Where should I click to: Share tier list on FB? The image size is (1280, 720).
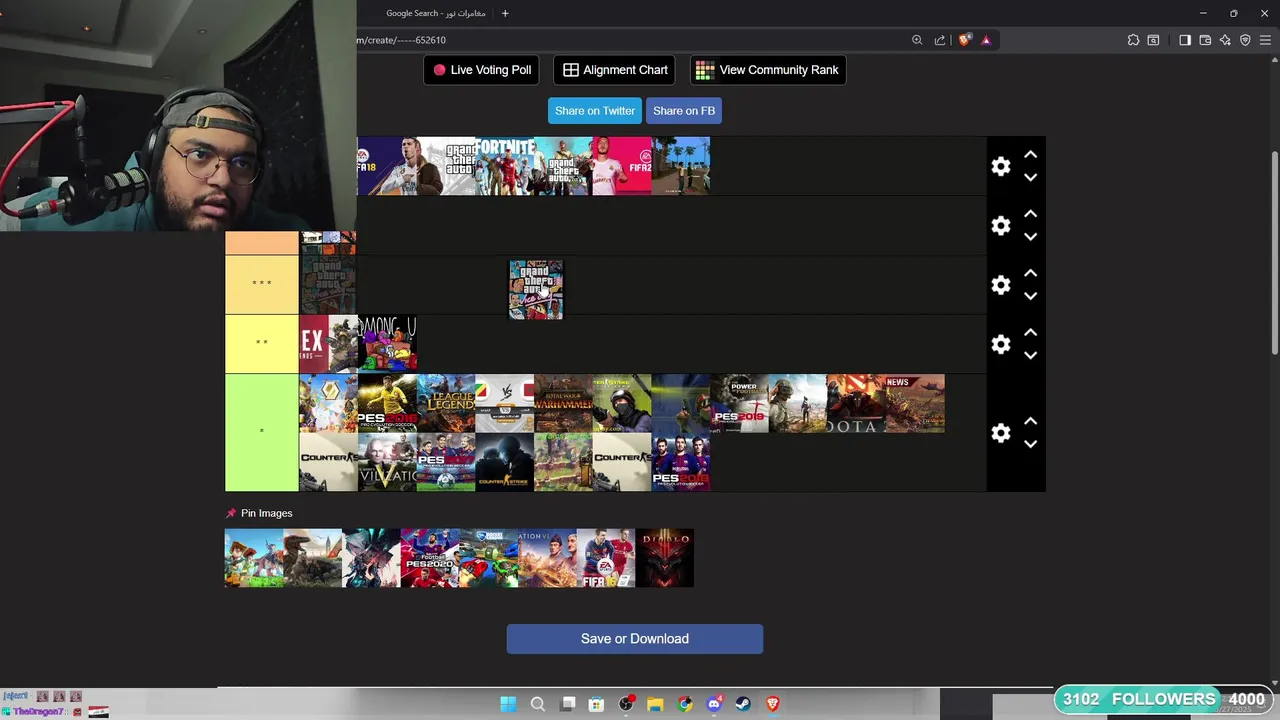pyautogui.click(x=684, y=111)
